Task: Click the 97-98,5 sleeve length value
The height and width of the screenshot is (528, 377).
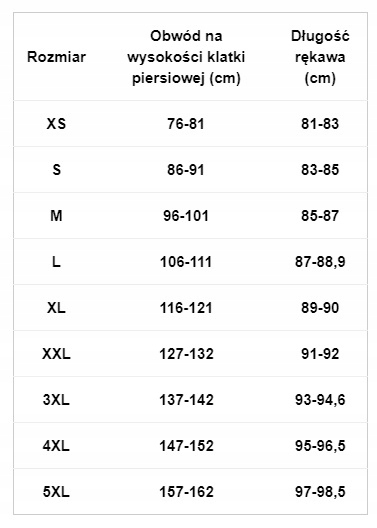Action: 320,492
